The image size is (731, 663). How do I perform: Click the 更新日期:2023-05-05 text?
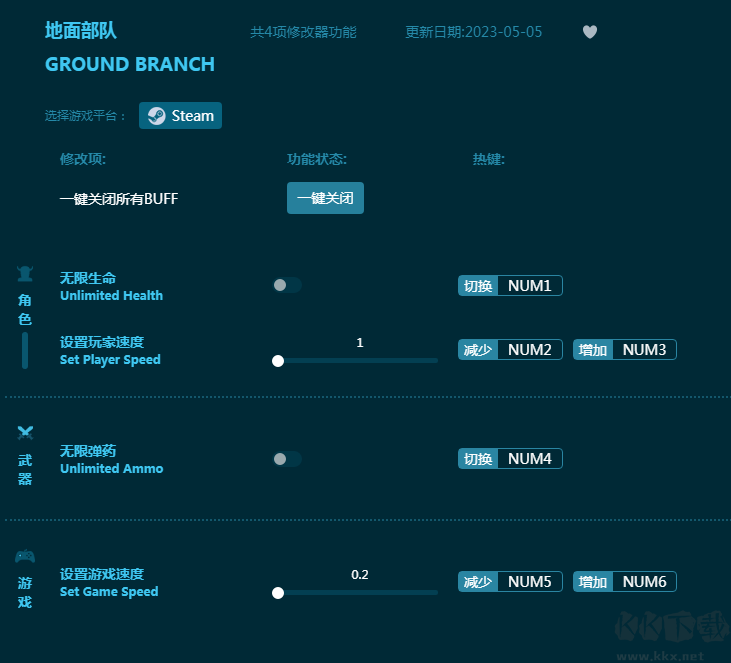474,32
